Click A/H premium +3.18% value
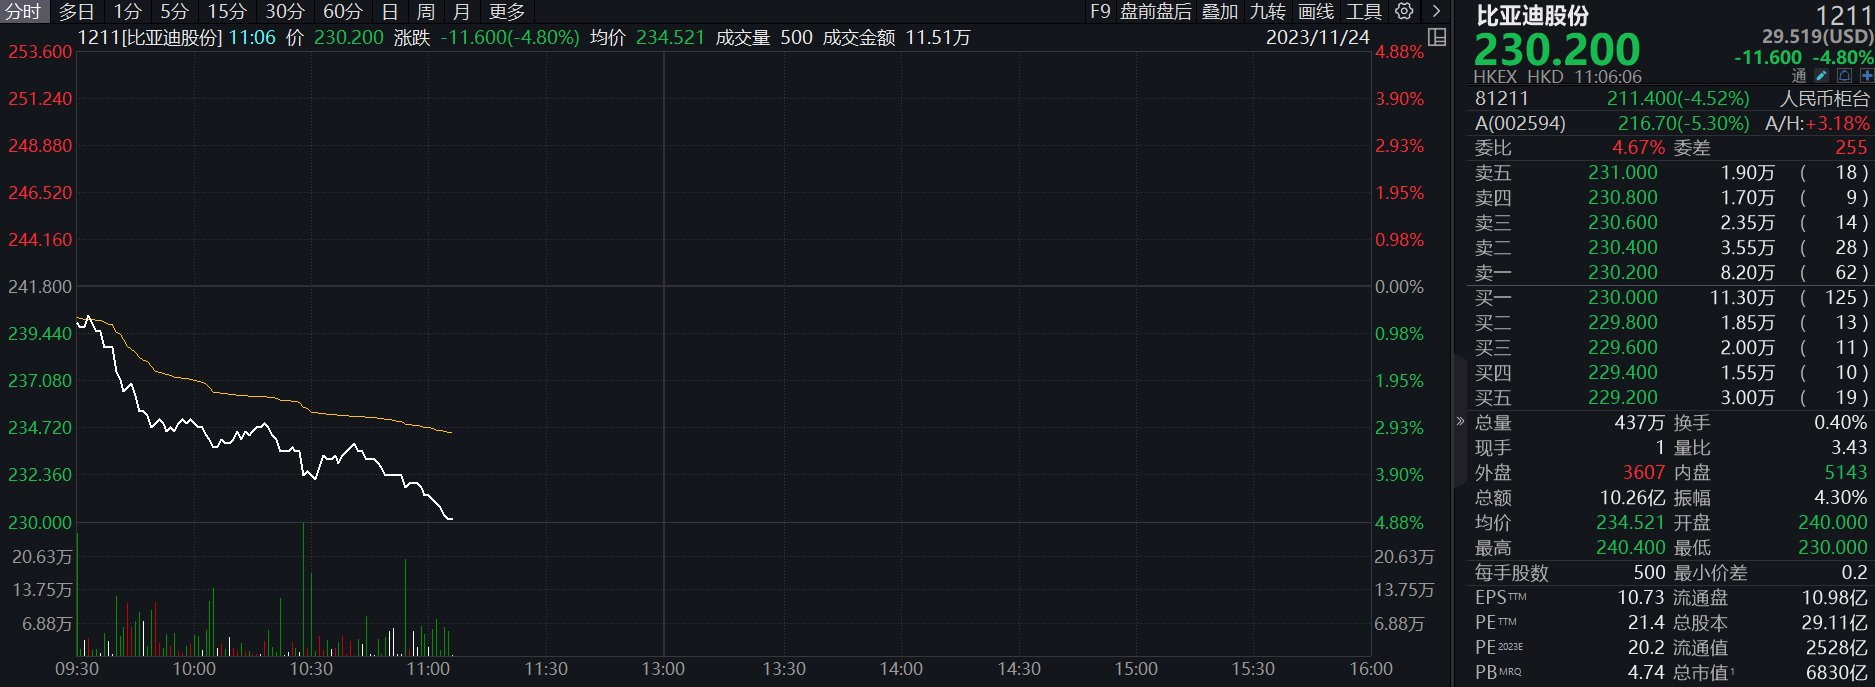Viewport: 1875px width, 687px height. [x=1836, y=124]
